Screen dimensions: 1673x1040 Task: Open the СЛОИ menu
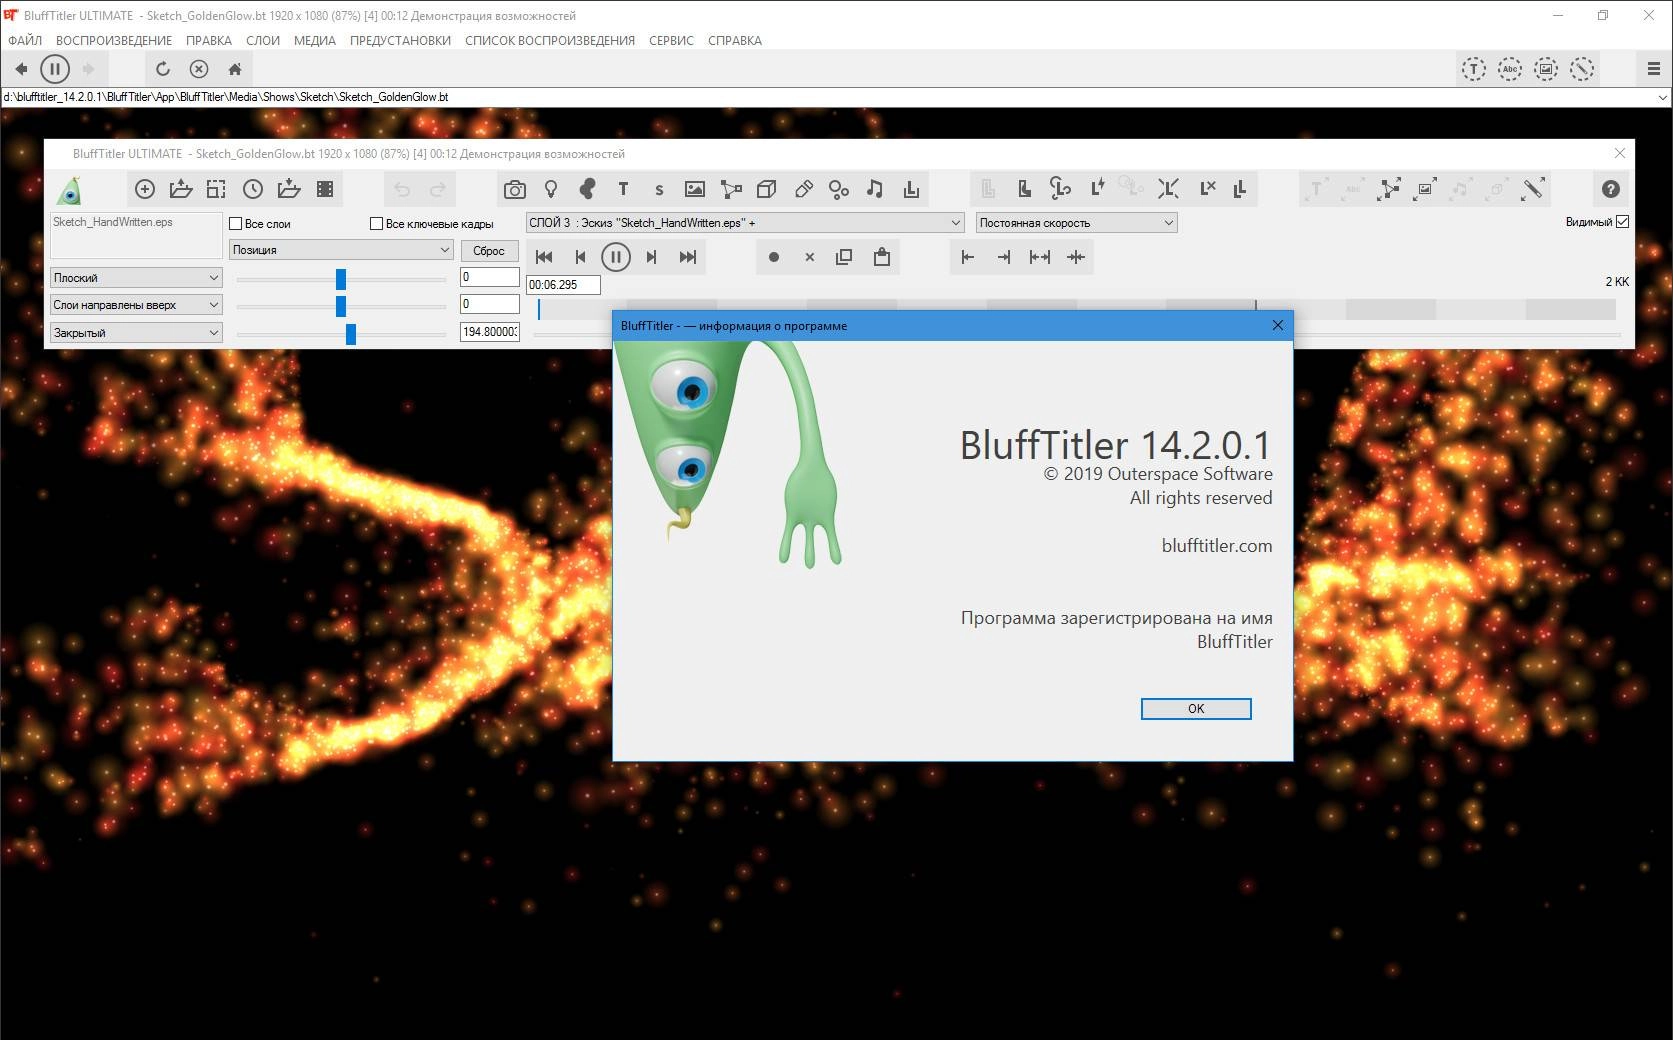click(x=263, y=41)
